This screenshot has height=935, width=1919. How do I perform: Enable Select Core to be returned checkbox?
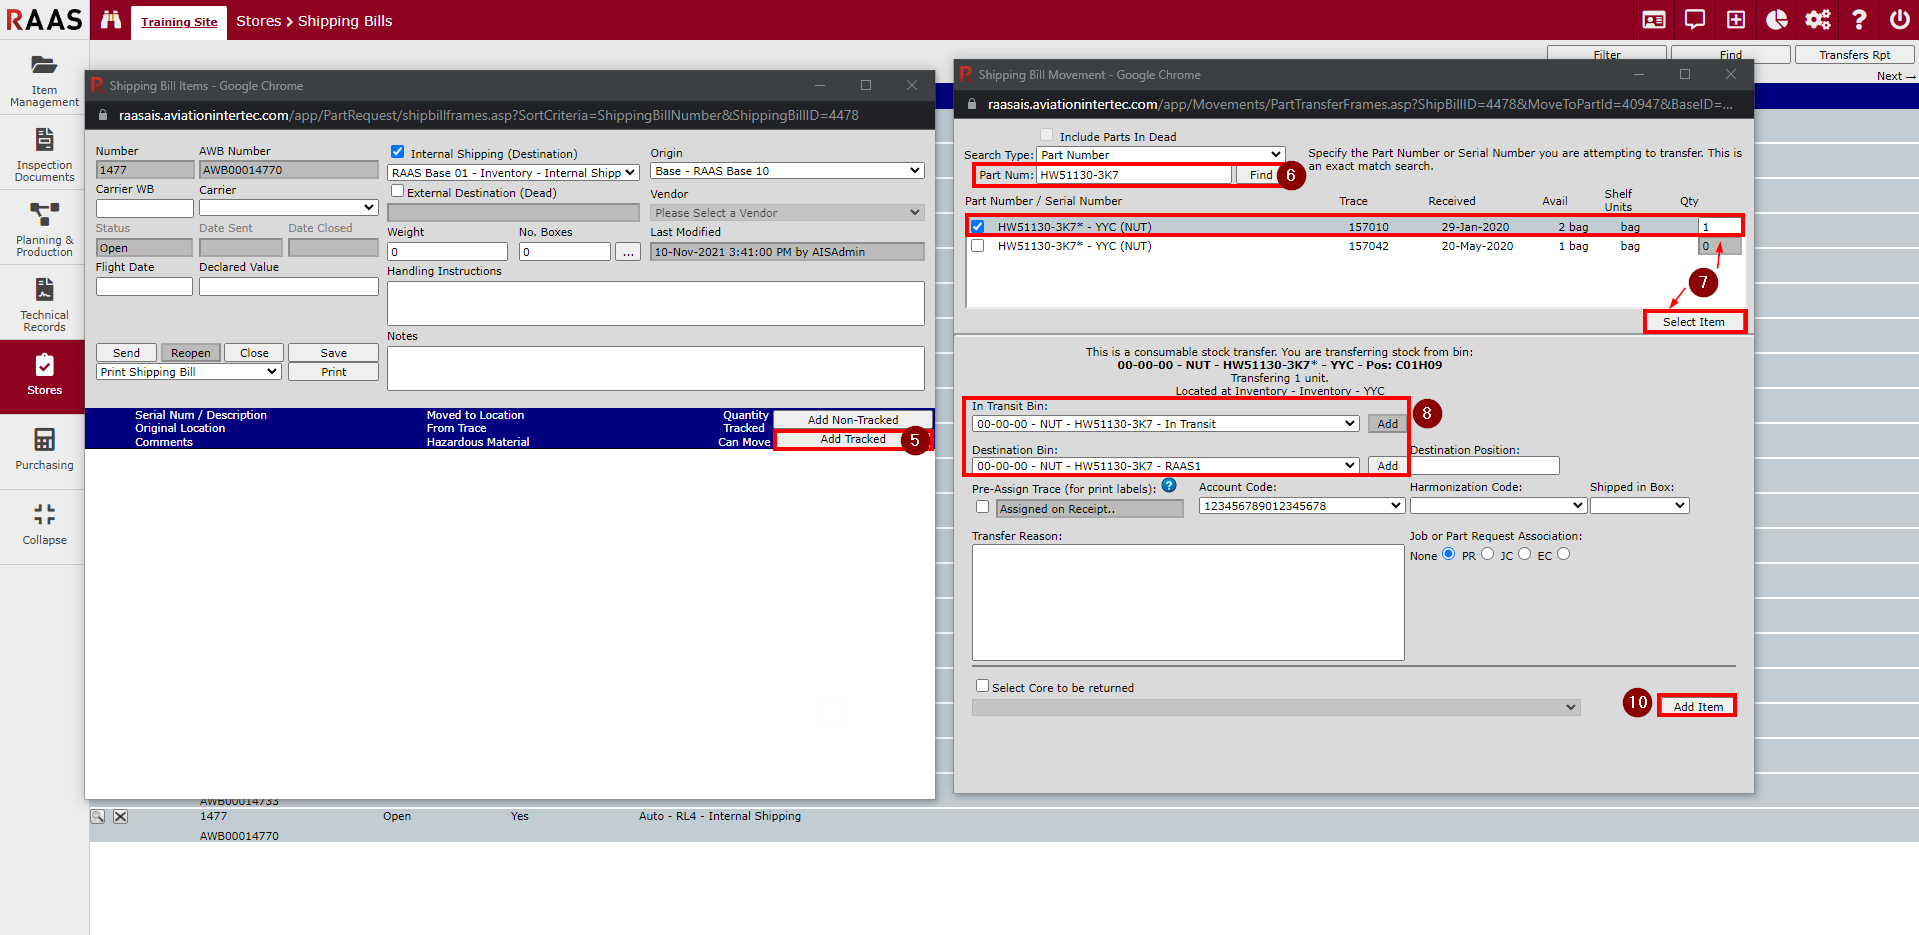tap(982, 686)
